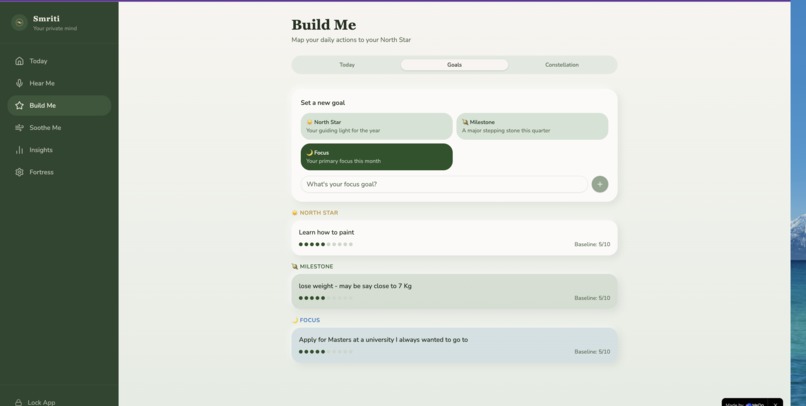Adjust progress dots for Learn how to paint
This screenshot has width=806, height=406.
326,245
